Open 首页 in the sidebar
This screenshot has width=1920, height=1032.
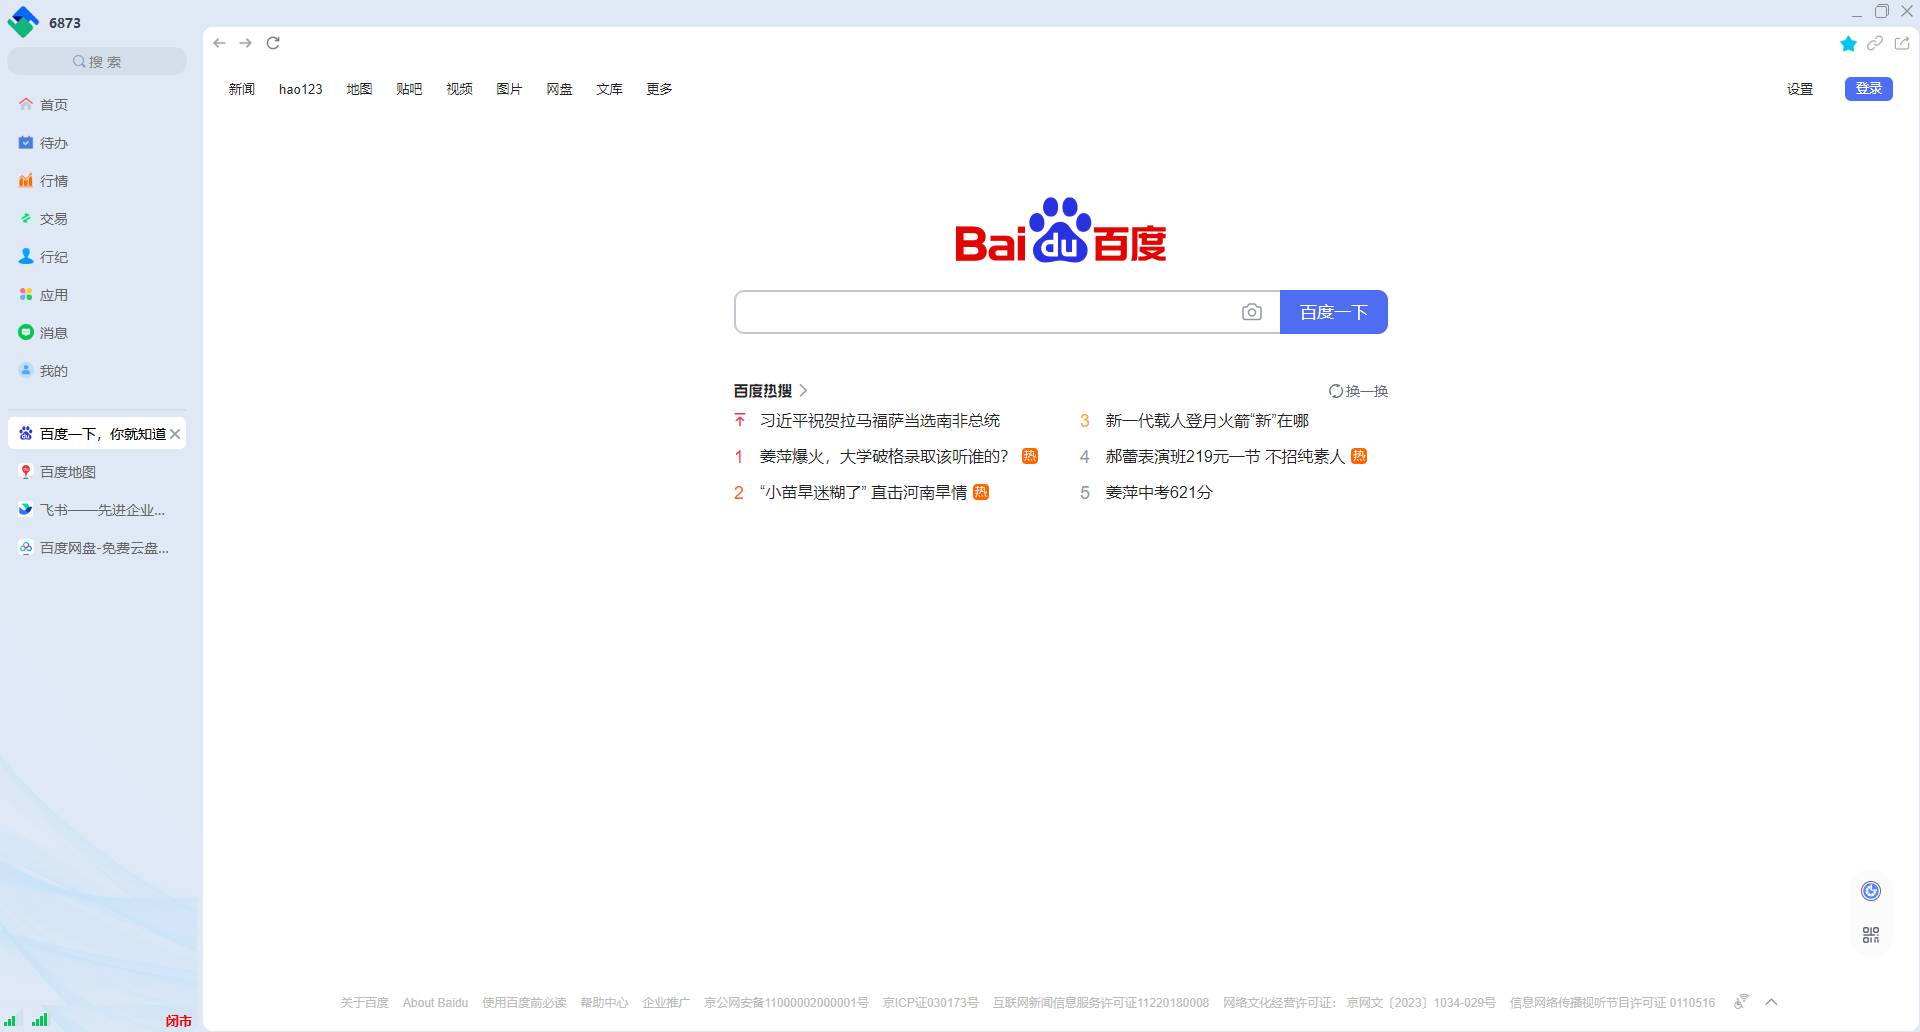point(97,105)
